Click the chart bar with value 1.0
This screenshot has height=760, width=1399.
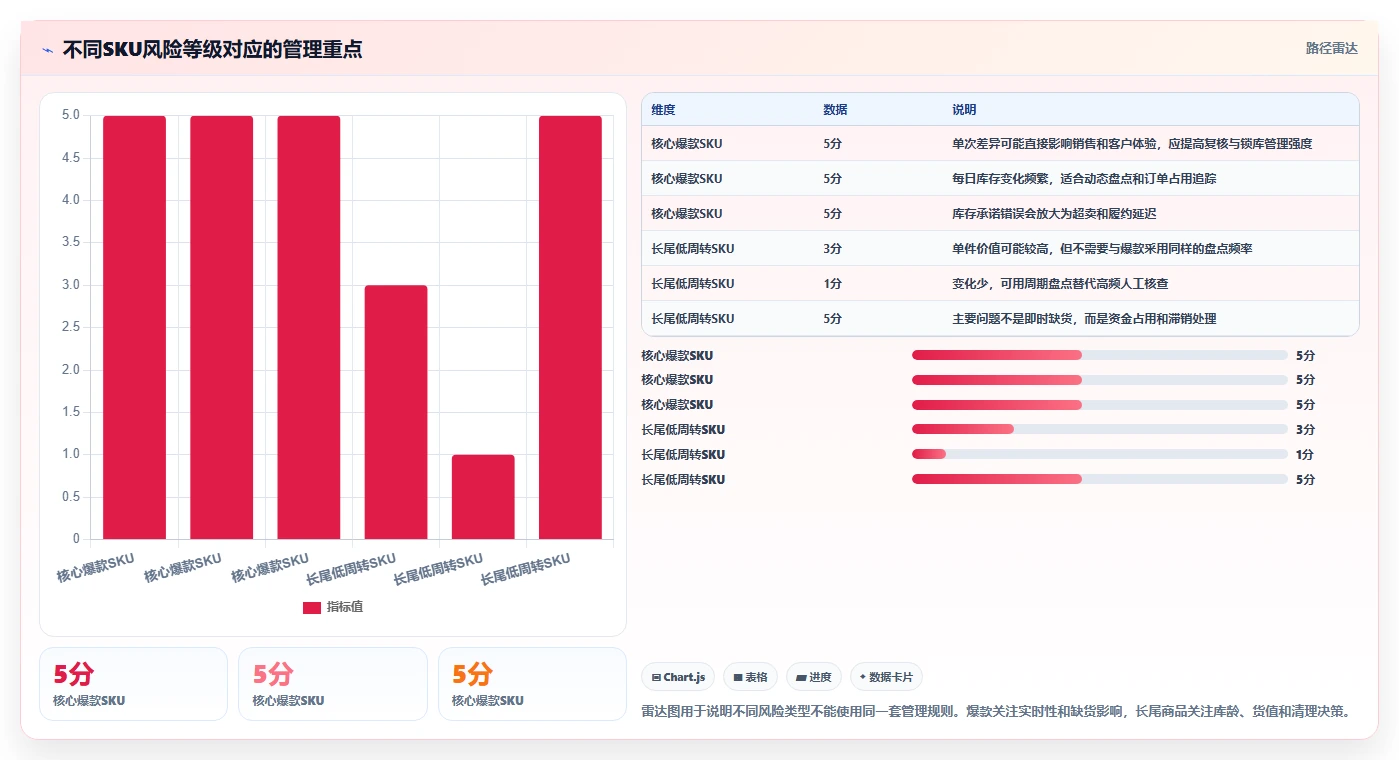point(483,497)
